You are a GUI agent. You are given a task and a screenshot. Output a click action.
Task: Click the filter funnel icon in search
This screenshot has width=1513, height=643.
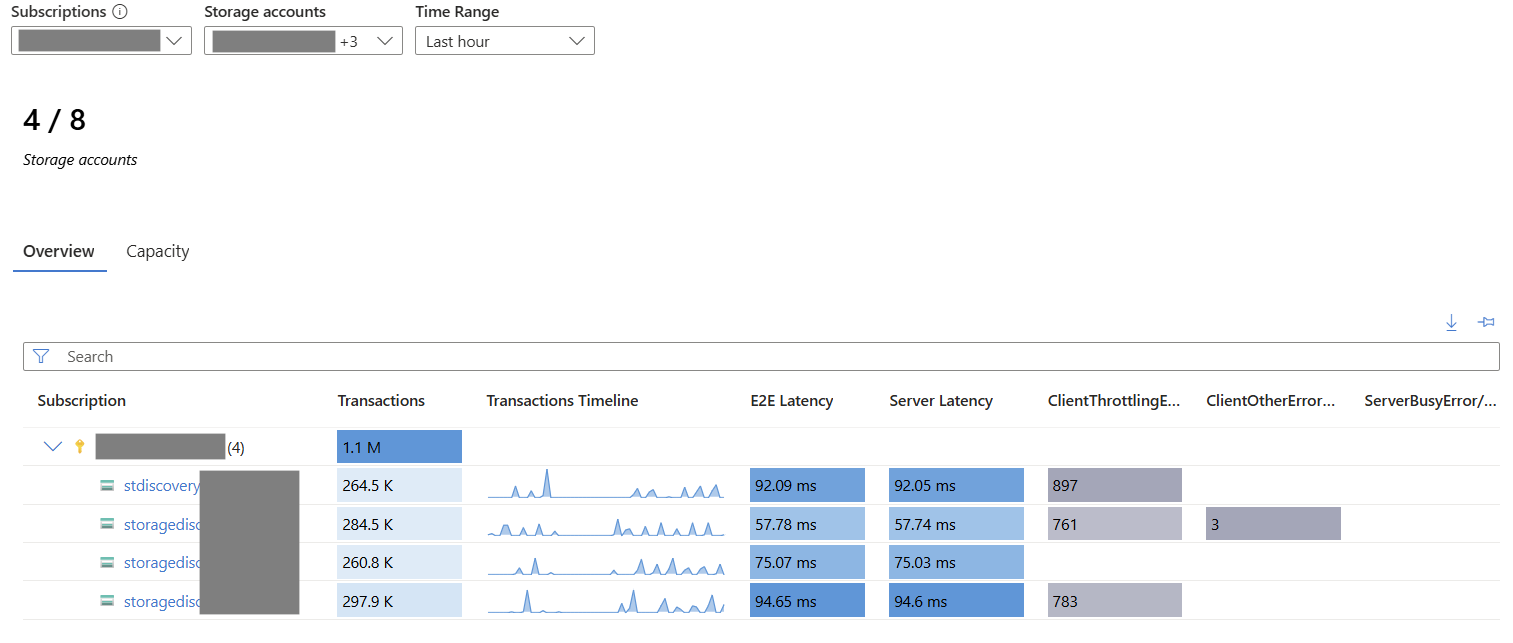pos(41,357)
